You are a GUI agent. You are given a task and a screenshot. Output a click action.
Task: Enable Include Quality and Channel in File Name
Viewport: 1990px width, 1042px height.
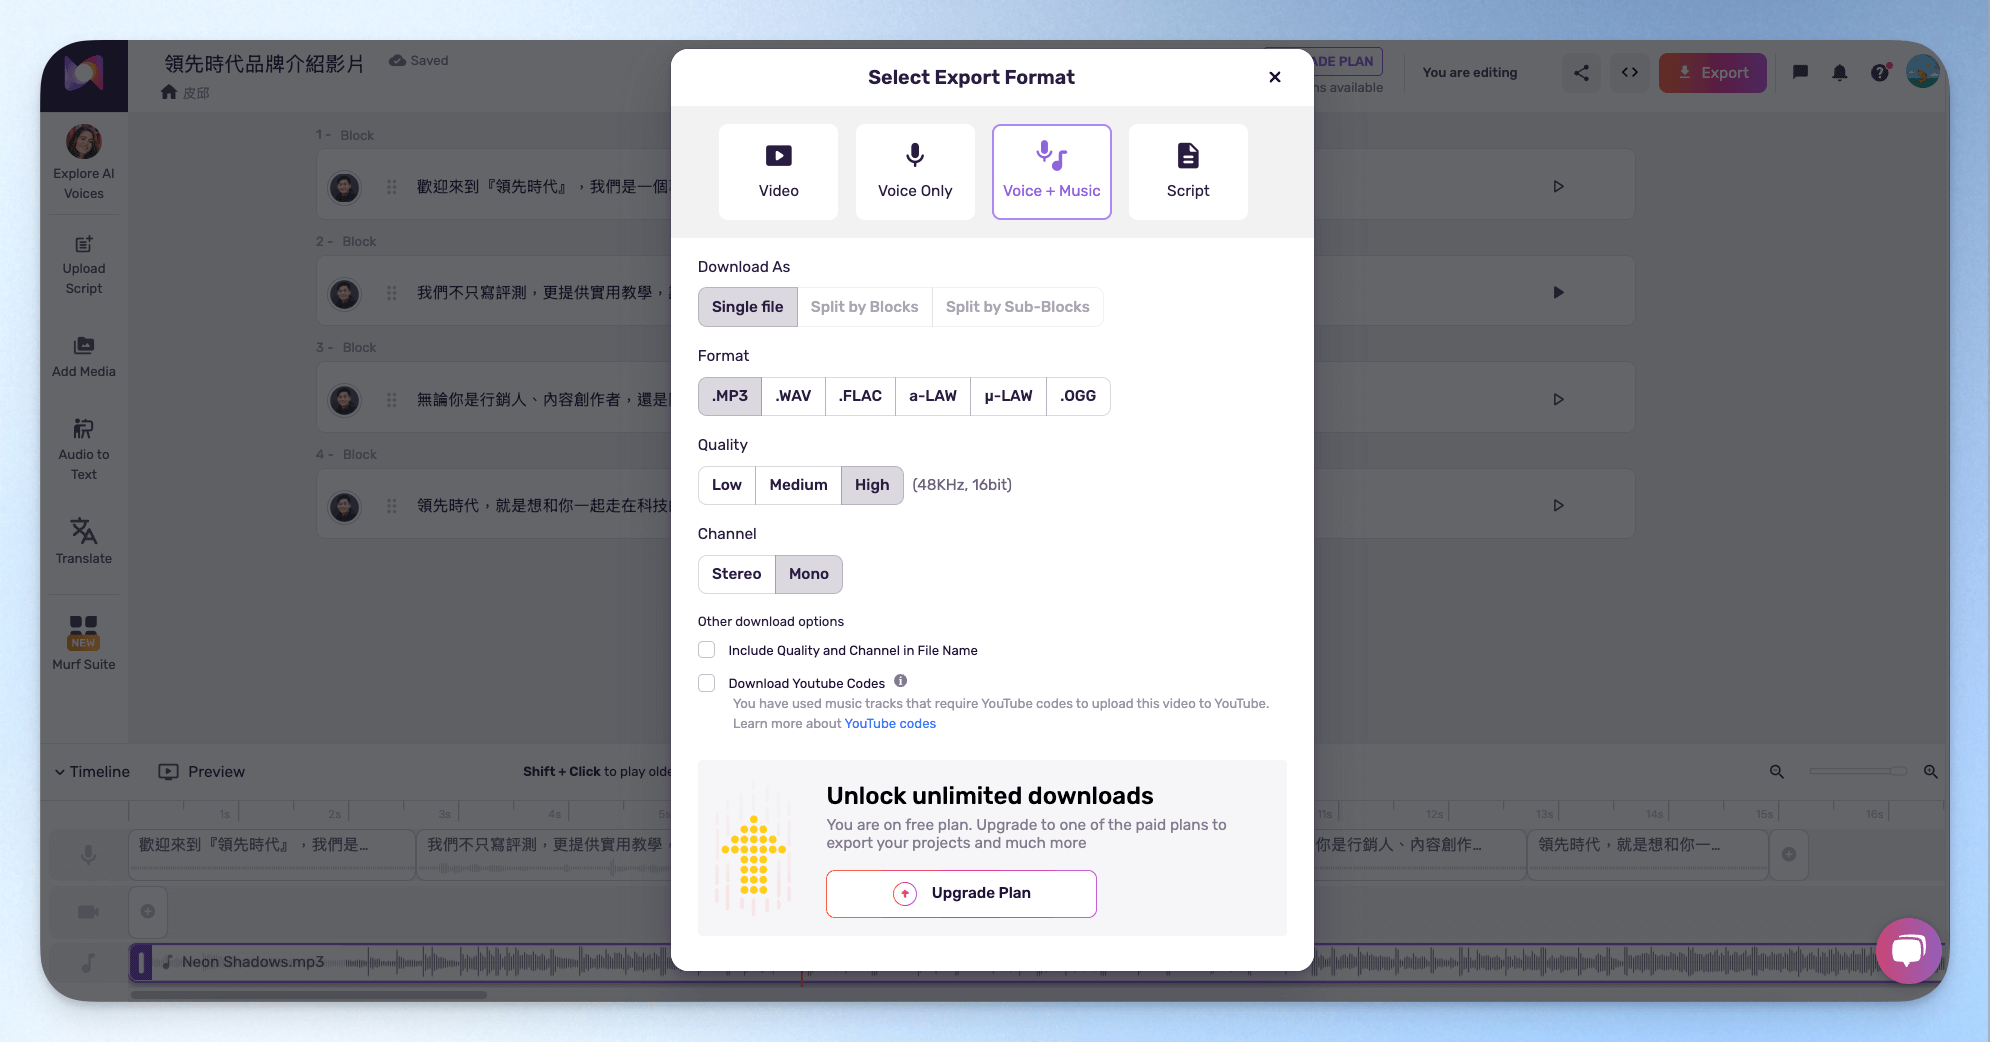coord(707,650)
